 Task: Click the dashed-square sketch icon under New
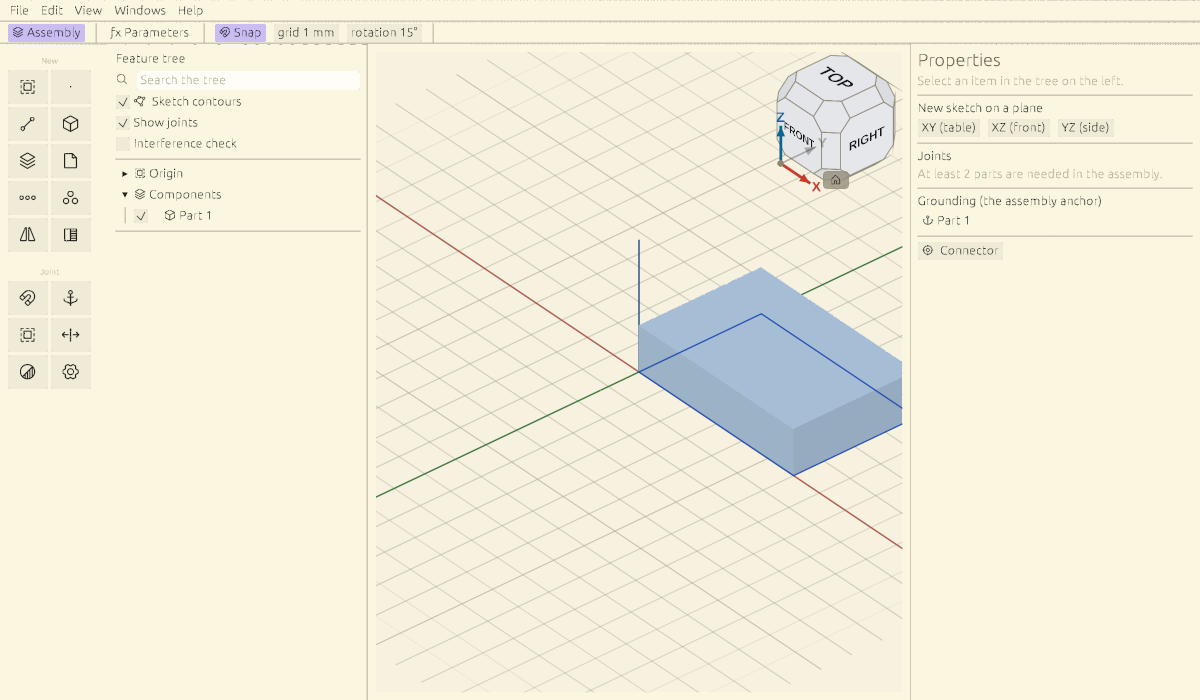pyautogui.click(x=28, y=87)
